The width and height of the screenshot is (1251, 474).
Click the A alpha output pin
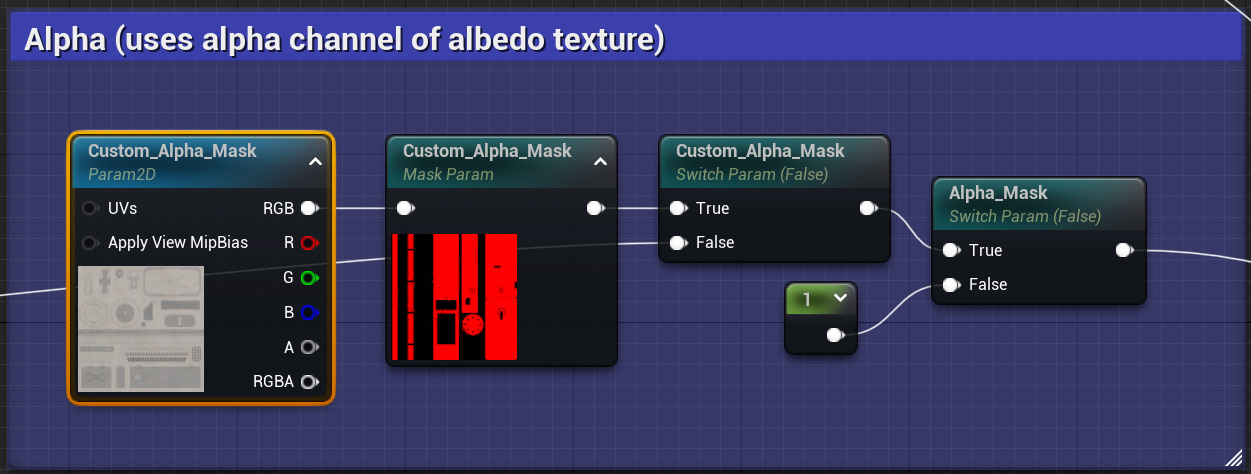click(x=309, y=347)
